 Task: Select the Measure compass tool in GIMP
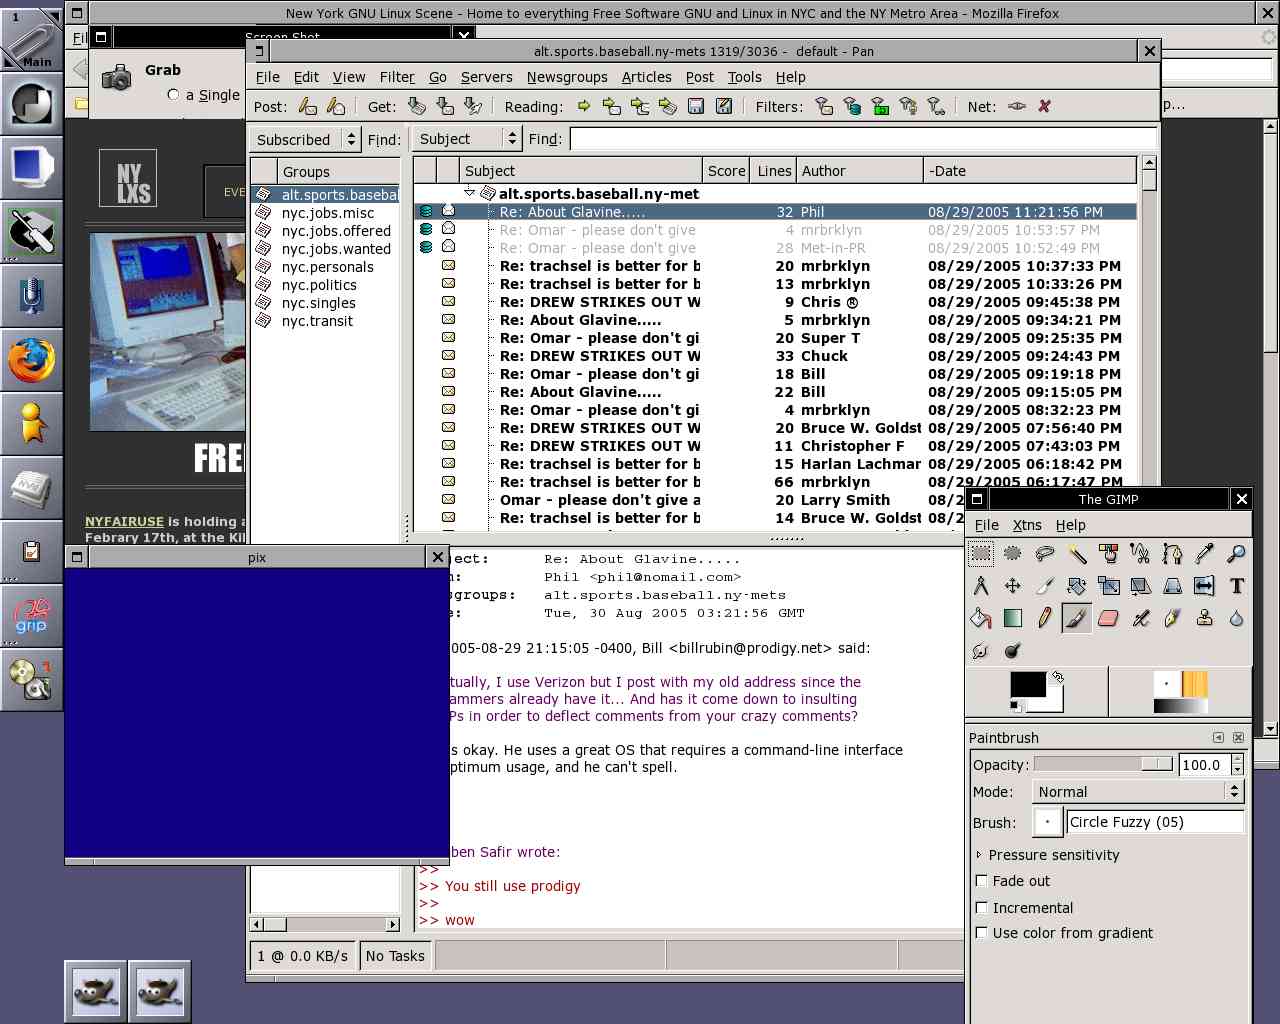click(x=981, y=586)
